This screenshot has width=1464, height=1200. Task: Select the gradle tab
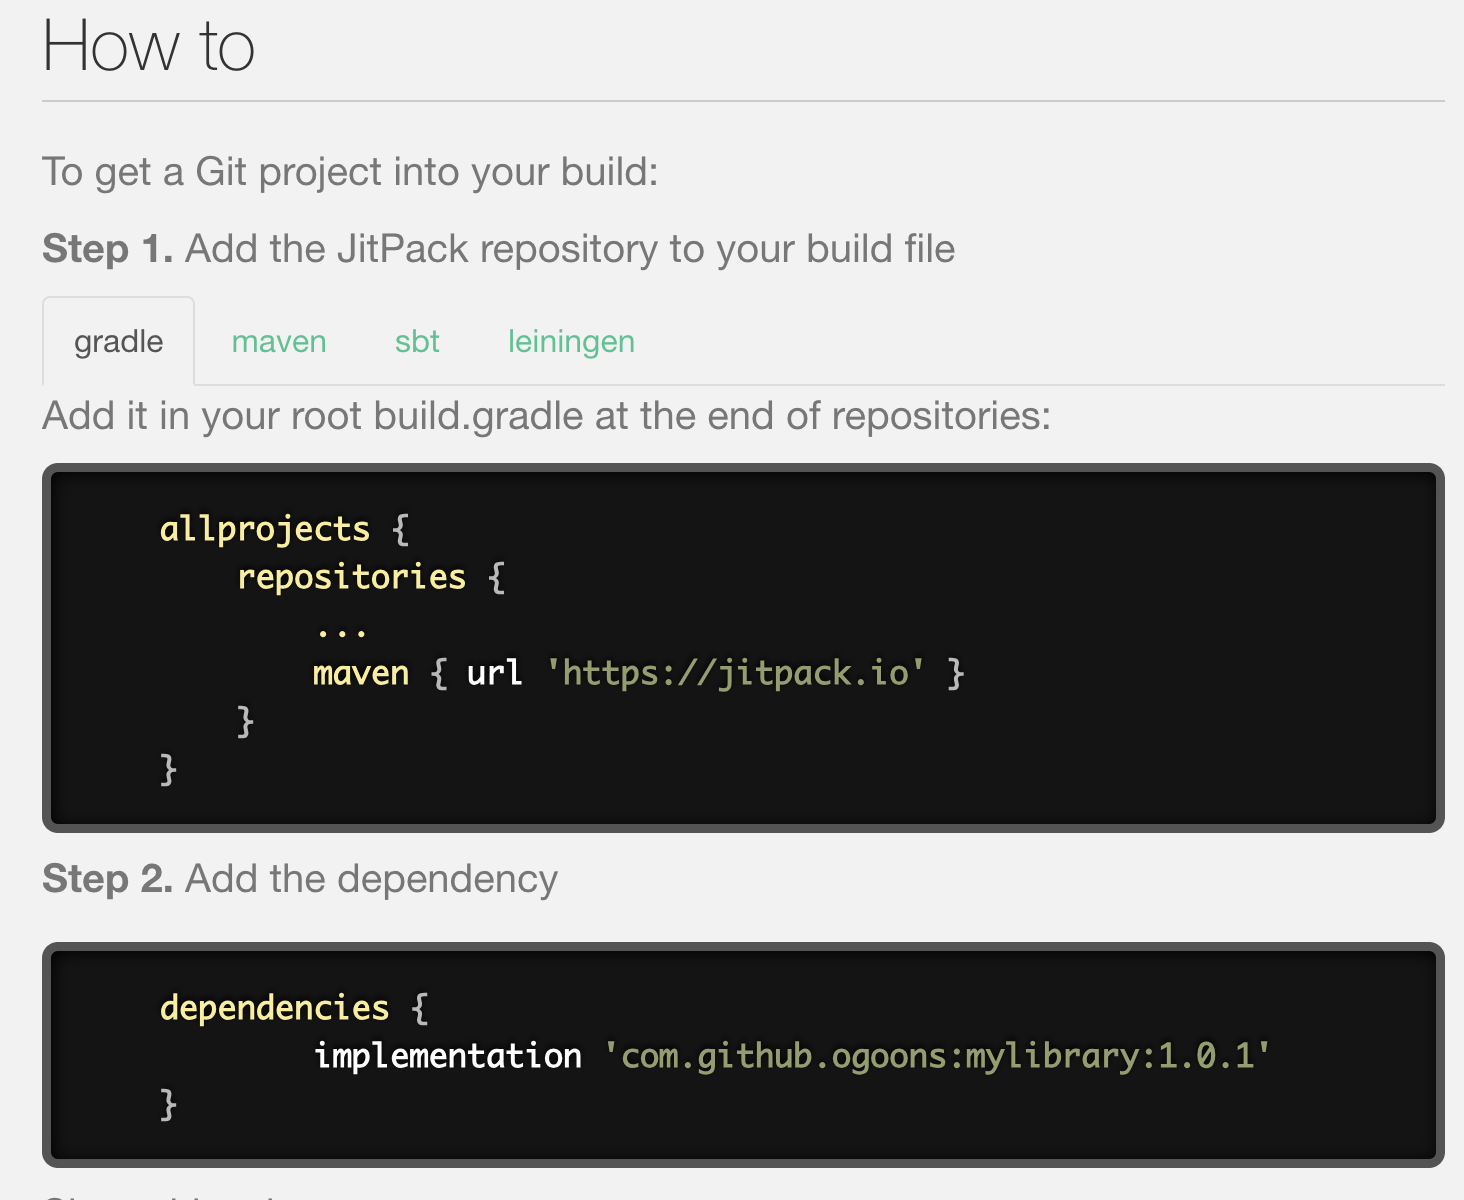tap(118, 342)
